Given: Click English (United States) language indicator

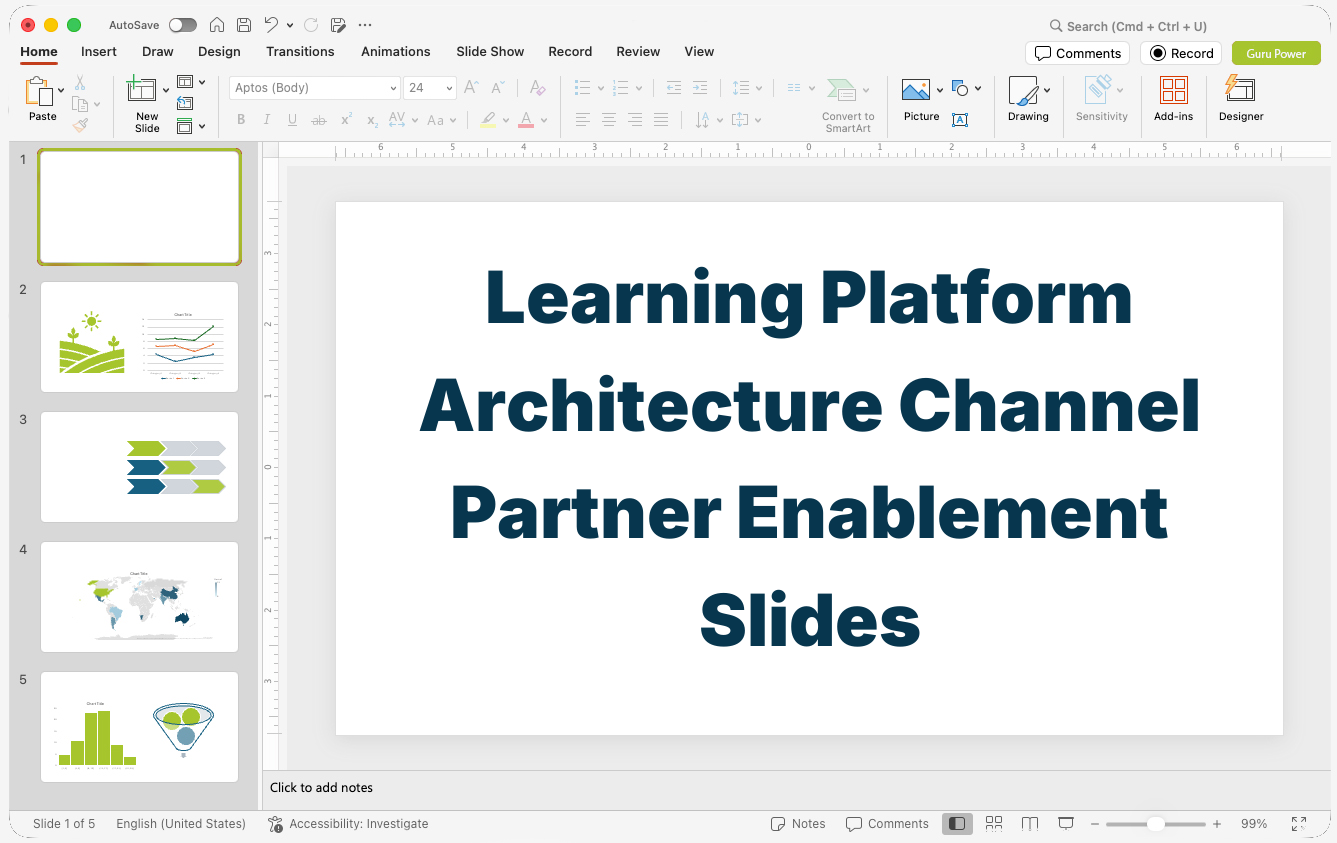Looking at the screenshot, I should click(x=181, y=824).
